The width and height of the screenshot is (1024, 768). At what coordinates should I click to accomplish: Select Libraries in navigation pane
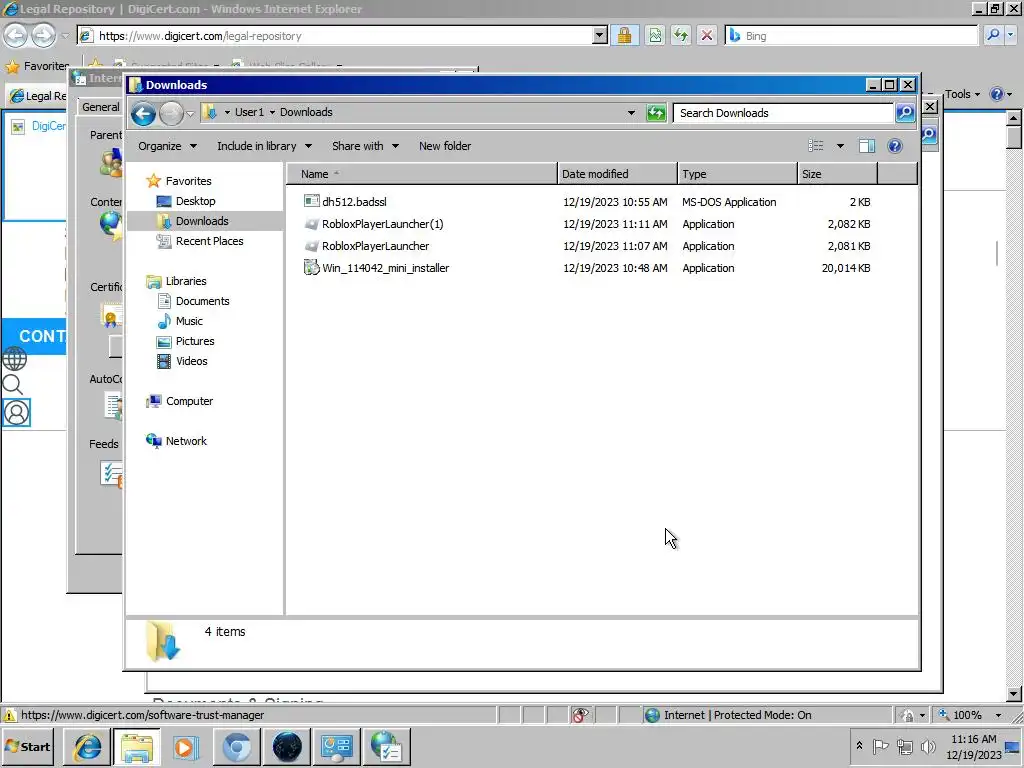click(x=185, y=281)
